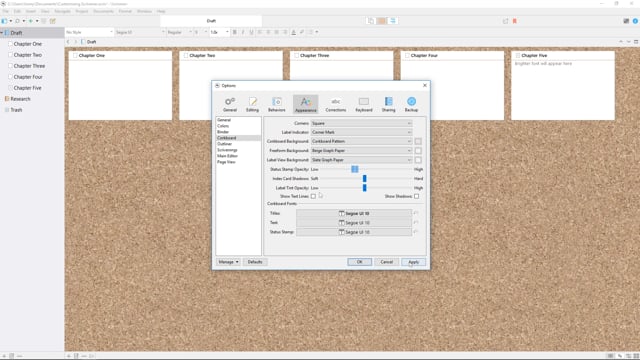This screenshot has width=640, height=360.
Task: Click the OK button
Action: tap(360, 262)
